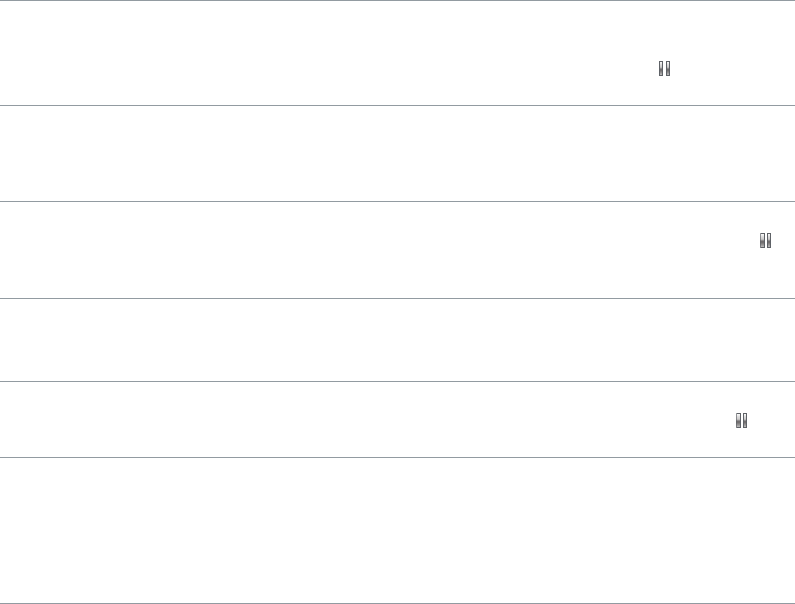Click the left bar of first row's icon
This screenshot has height=604, width=795.
pos(662,69)
